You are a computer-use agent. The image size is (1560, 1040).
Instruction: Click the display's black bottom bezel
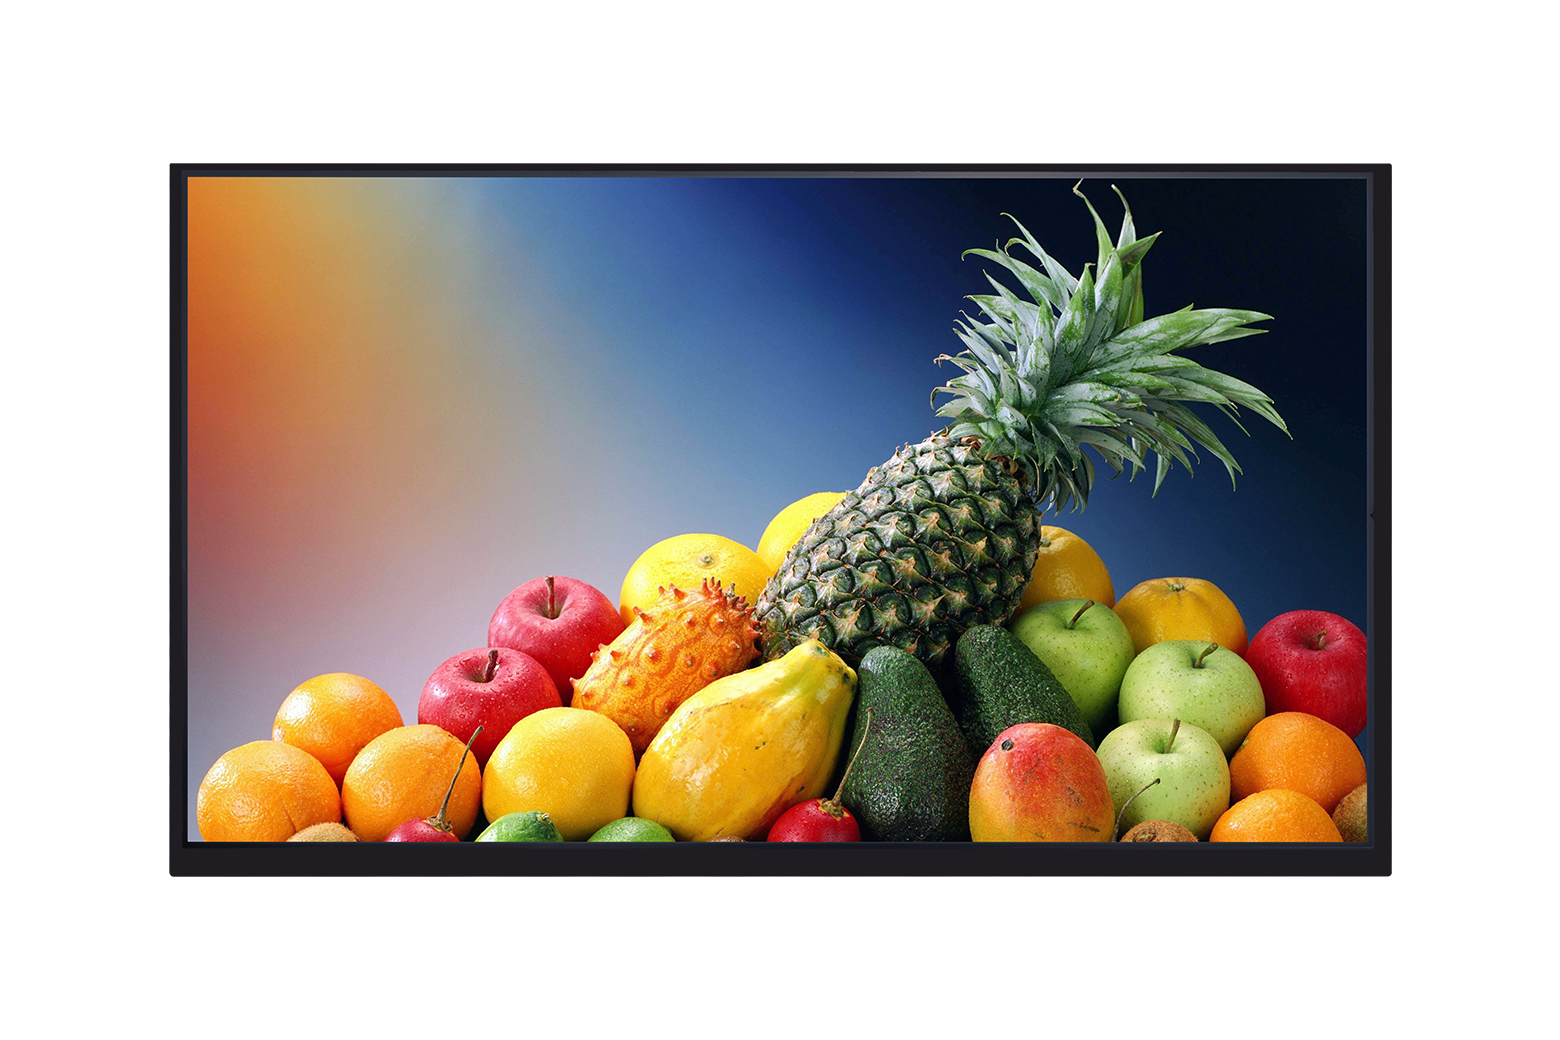[x=780, y=860]
